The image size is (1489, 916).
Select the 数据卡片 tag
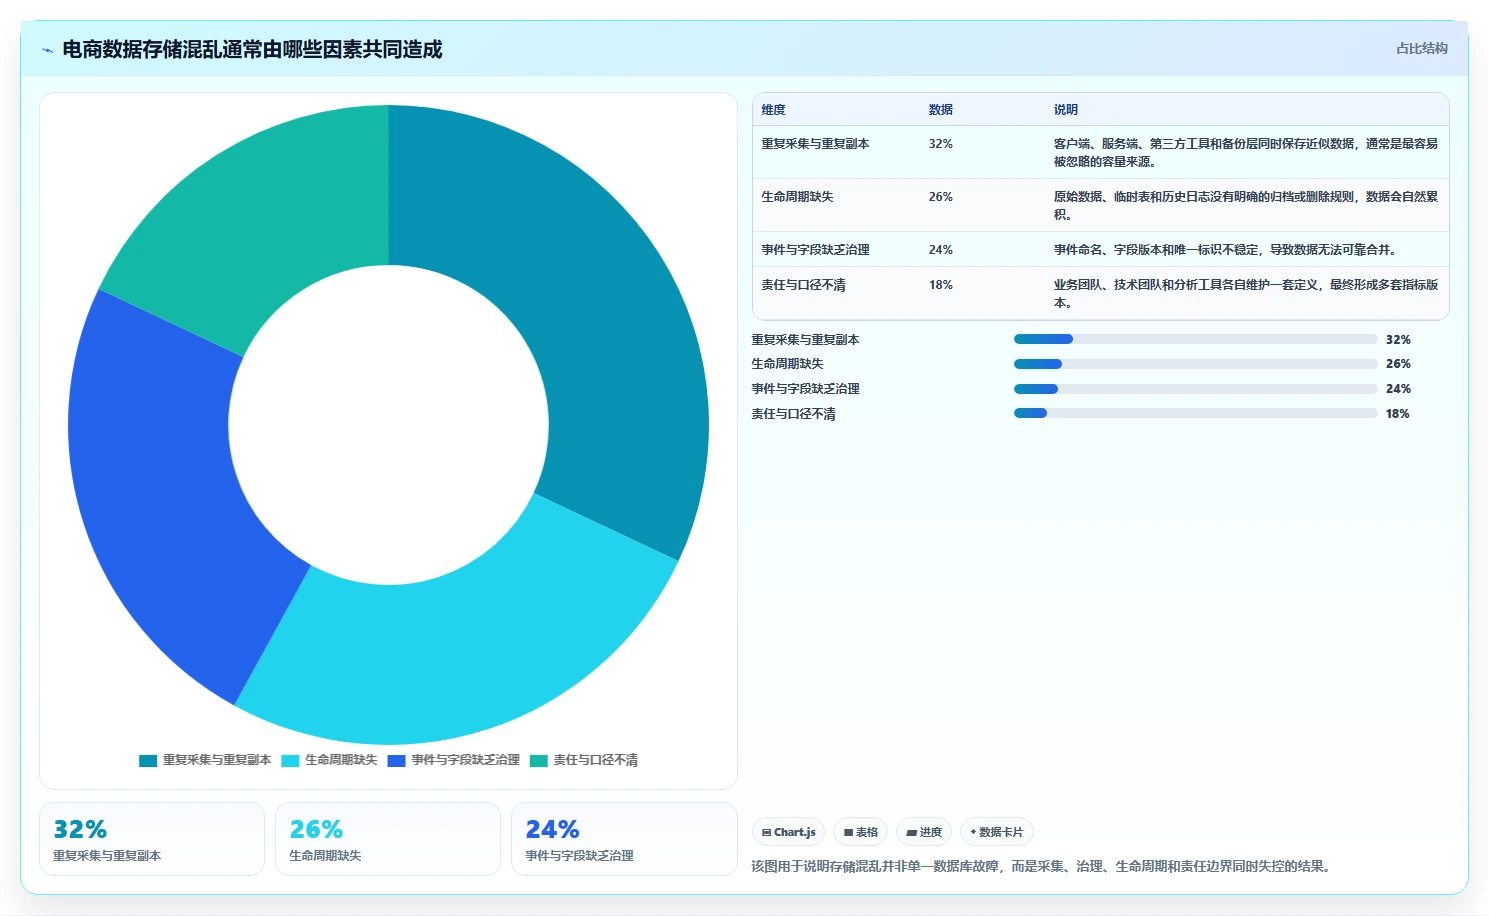[997, 832]
